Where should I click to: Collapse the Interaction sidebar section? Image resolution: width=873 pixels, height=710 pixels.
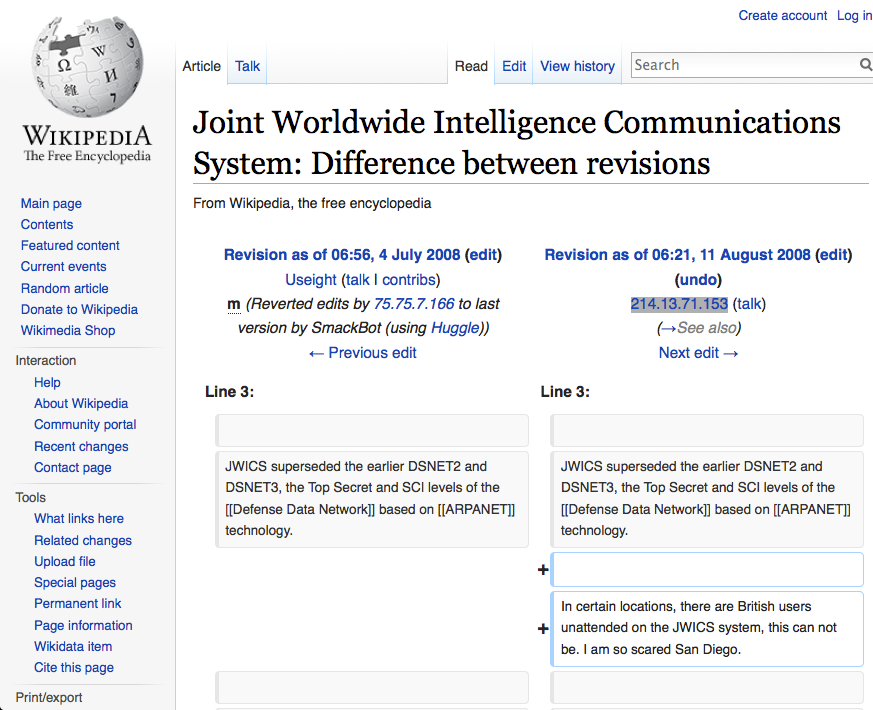[x=46, y=360]
